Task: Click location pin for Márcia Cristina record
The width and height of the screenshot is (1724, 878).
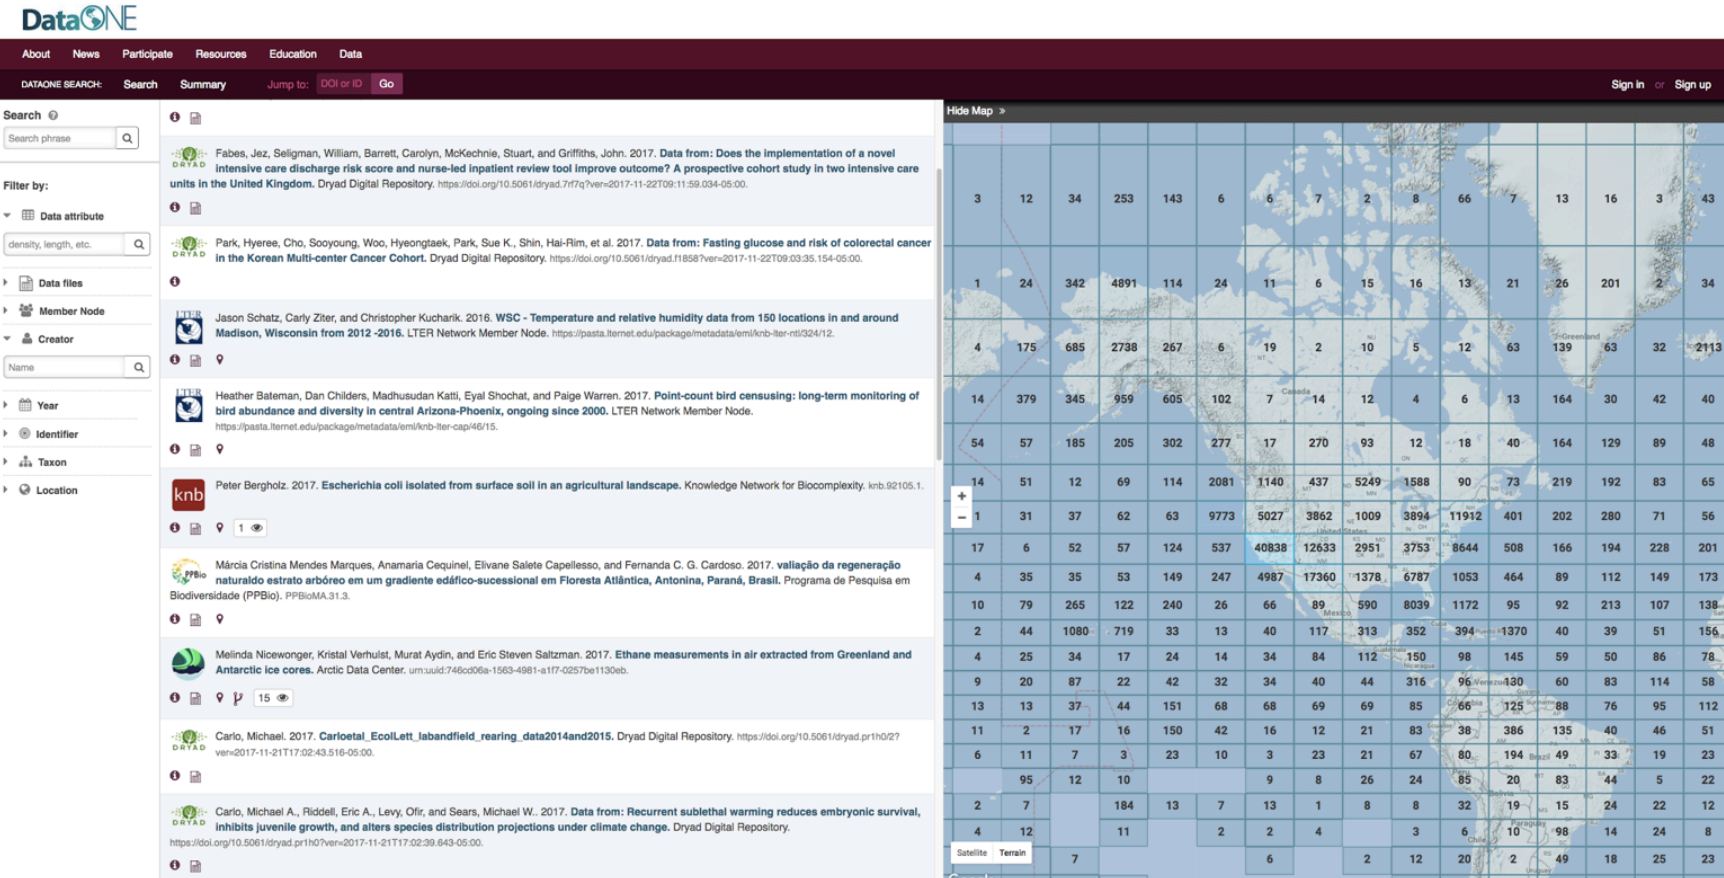Action: pos(220,619)
